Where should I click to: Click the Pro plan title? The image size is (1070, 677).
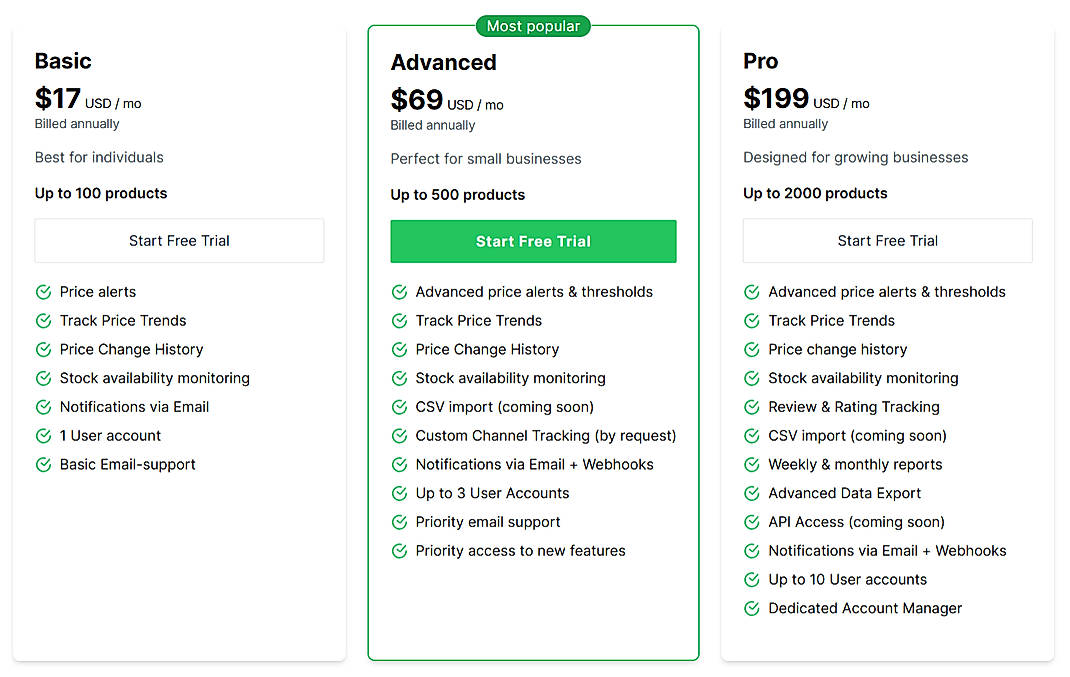point(760,61)
